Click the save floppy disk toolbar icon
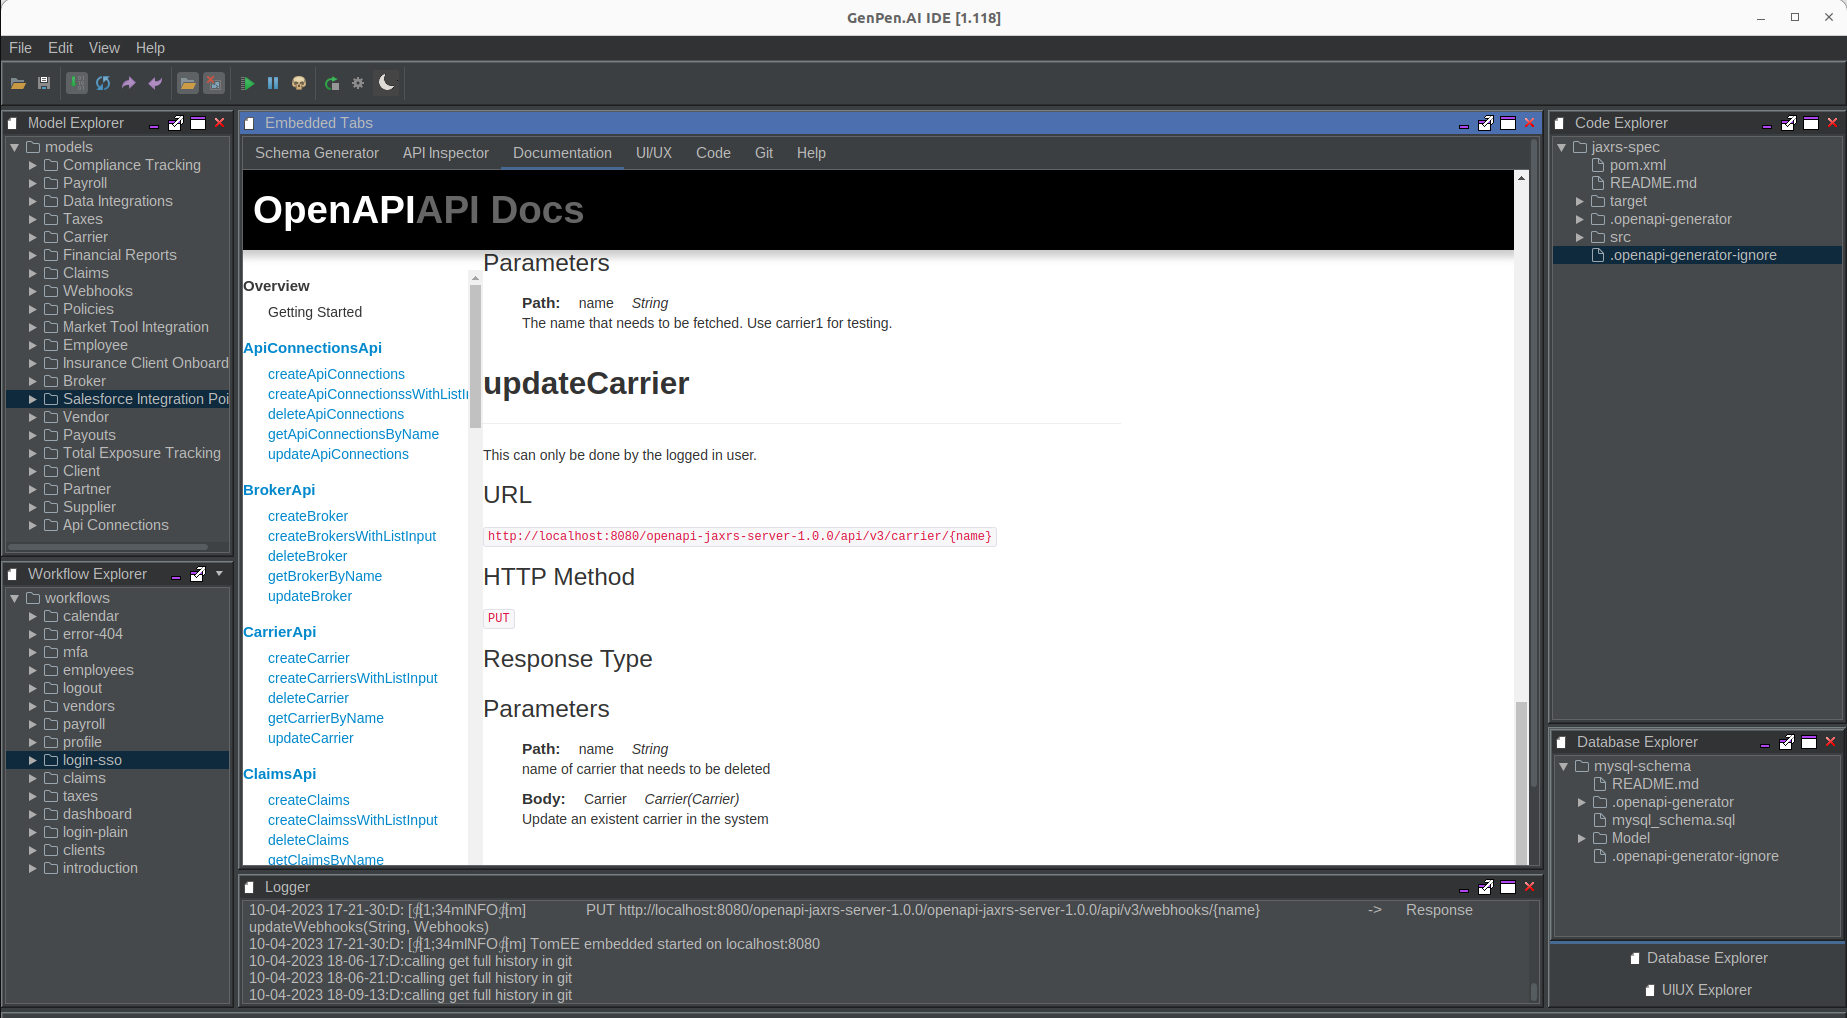This screenshot has width=1847, height=1018. pyautogui.click(x=44, y=83)
